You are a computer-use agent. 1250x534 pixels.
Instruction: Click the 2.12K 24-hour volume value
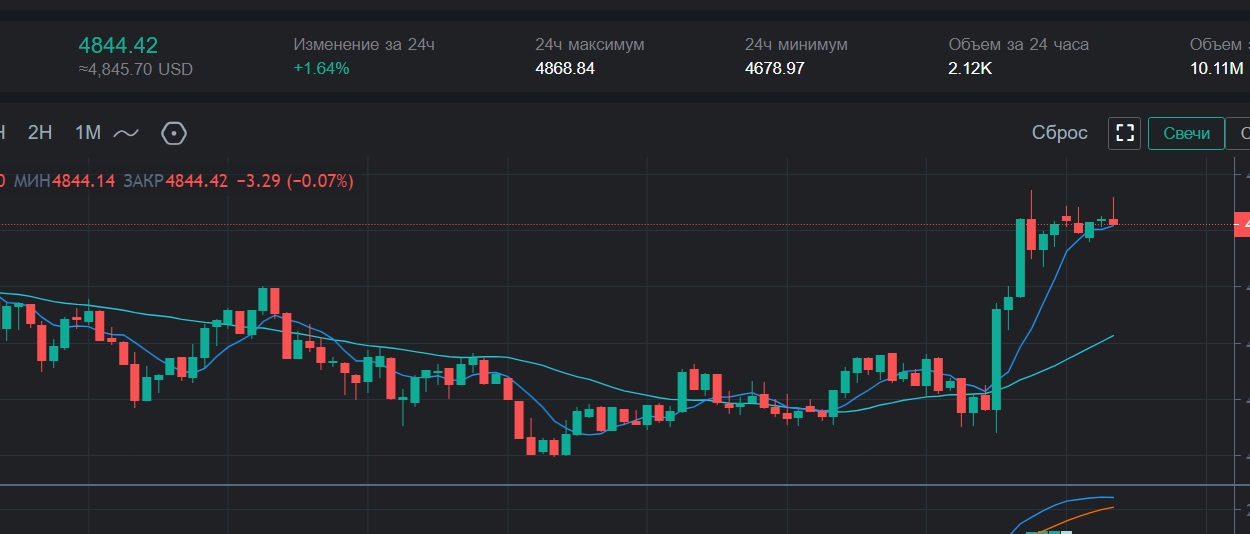(970, 69)
